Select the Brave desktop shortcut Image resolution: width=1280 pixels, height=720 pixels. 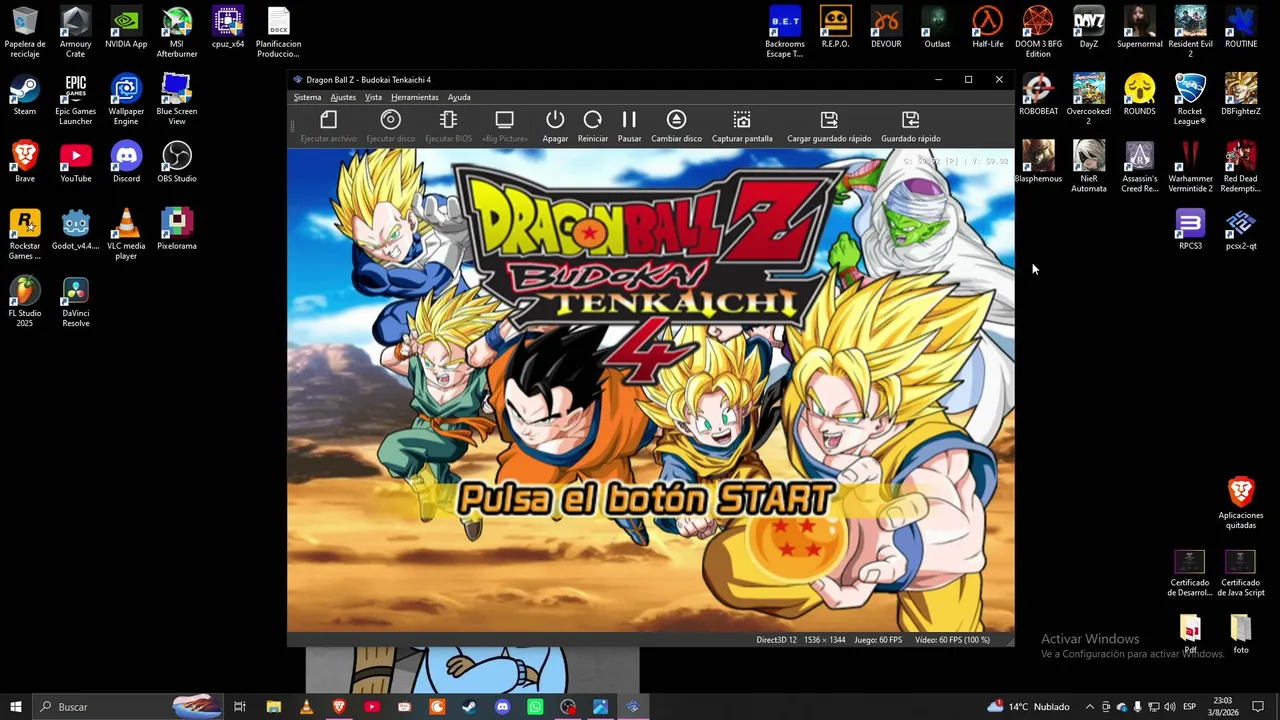click(25, 162)
